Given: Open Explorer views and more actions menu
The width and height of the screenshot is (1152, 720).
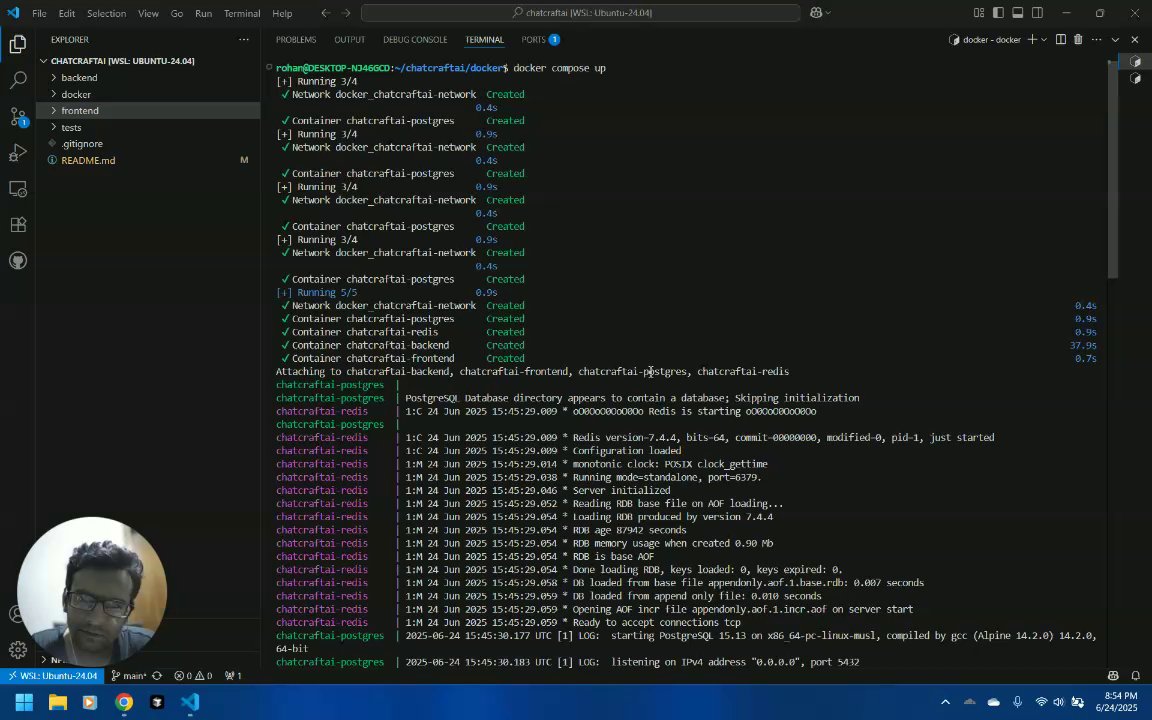Looking at the screenshot, I should [x=243, y=40].
